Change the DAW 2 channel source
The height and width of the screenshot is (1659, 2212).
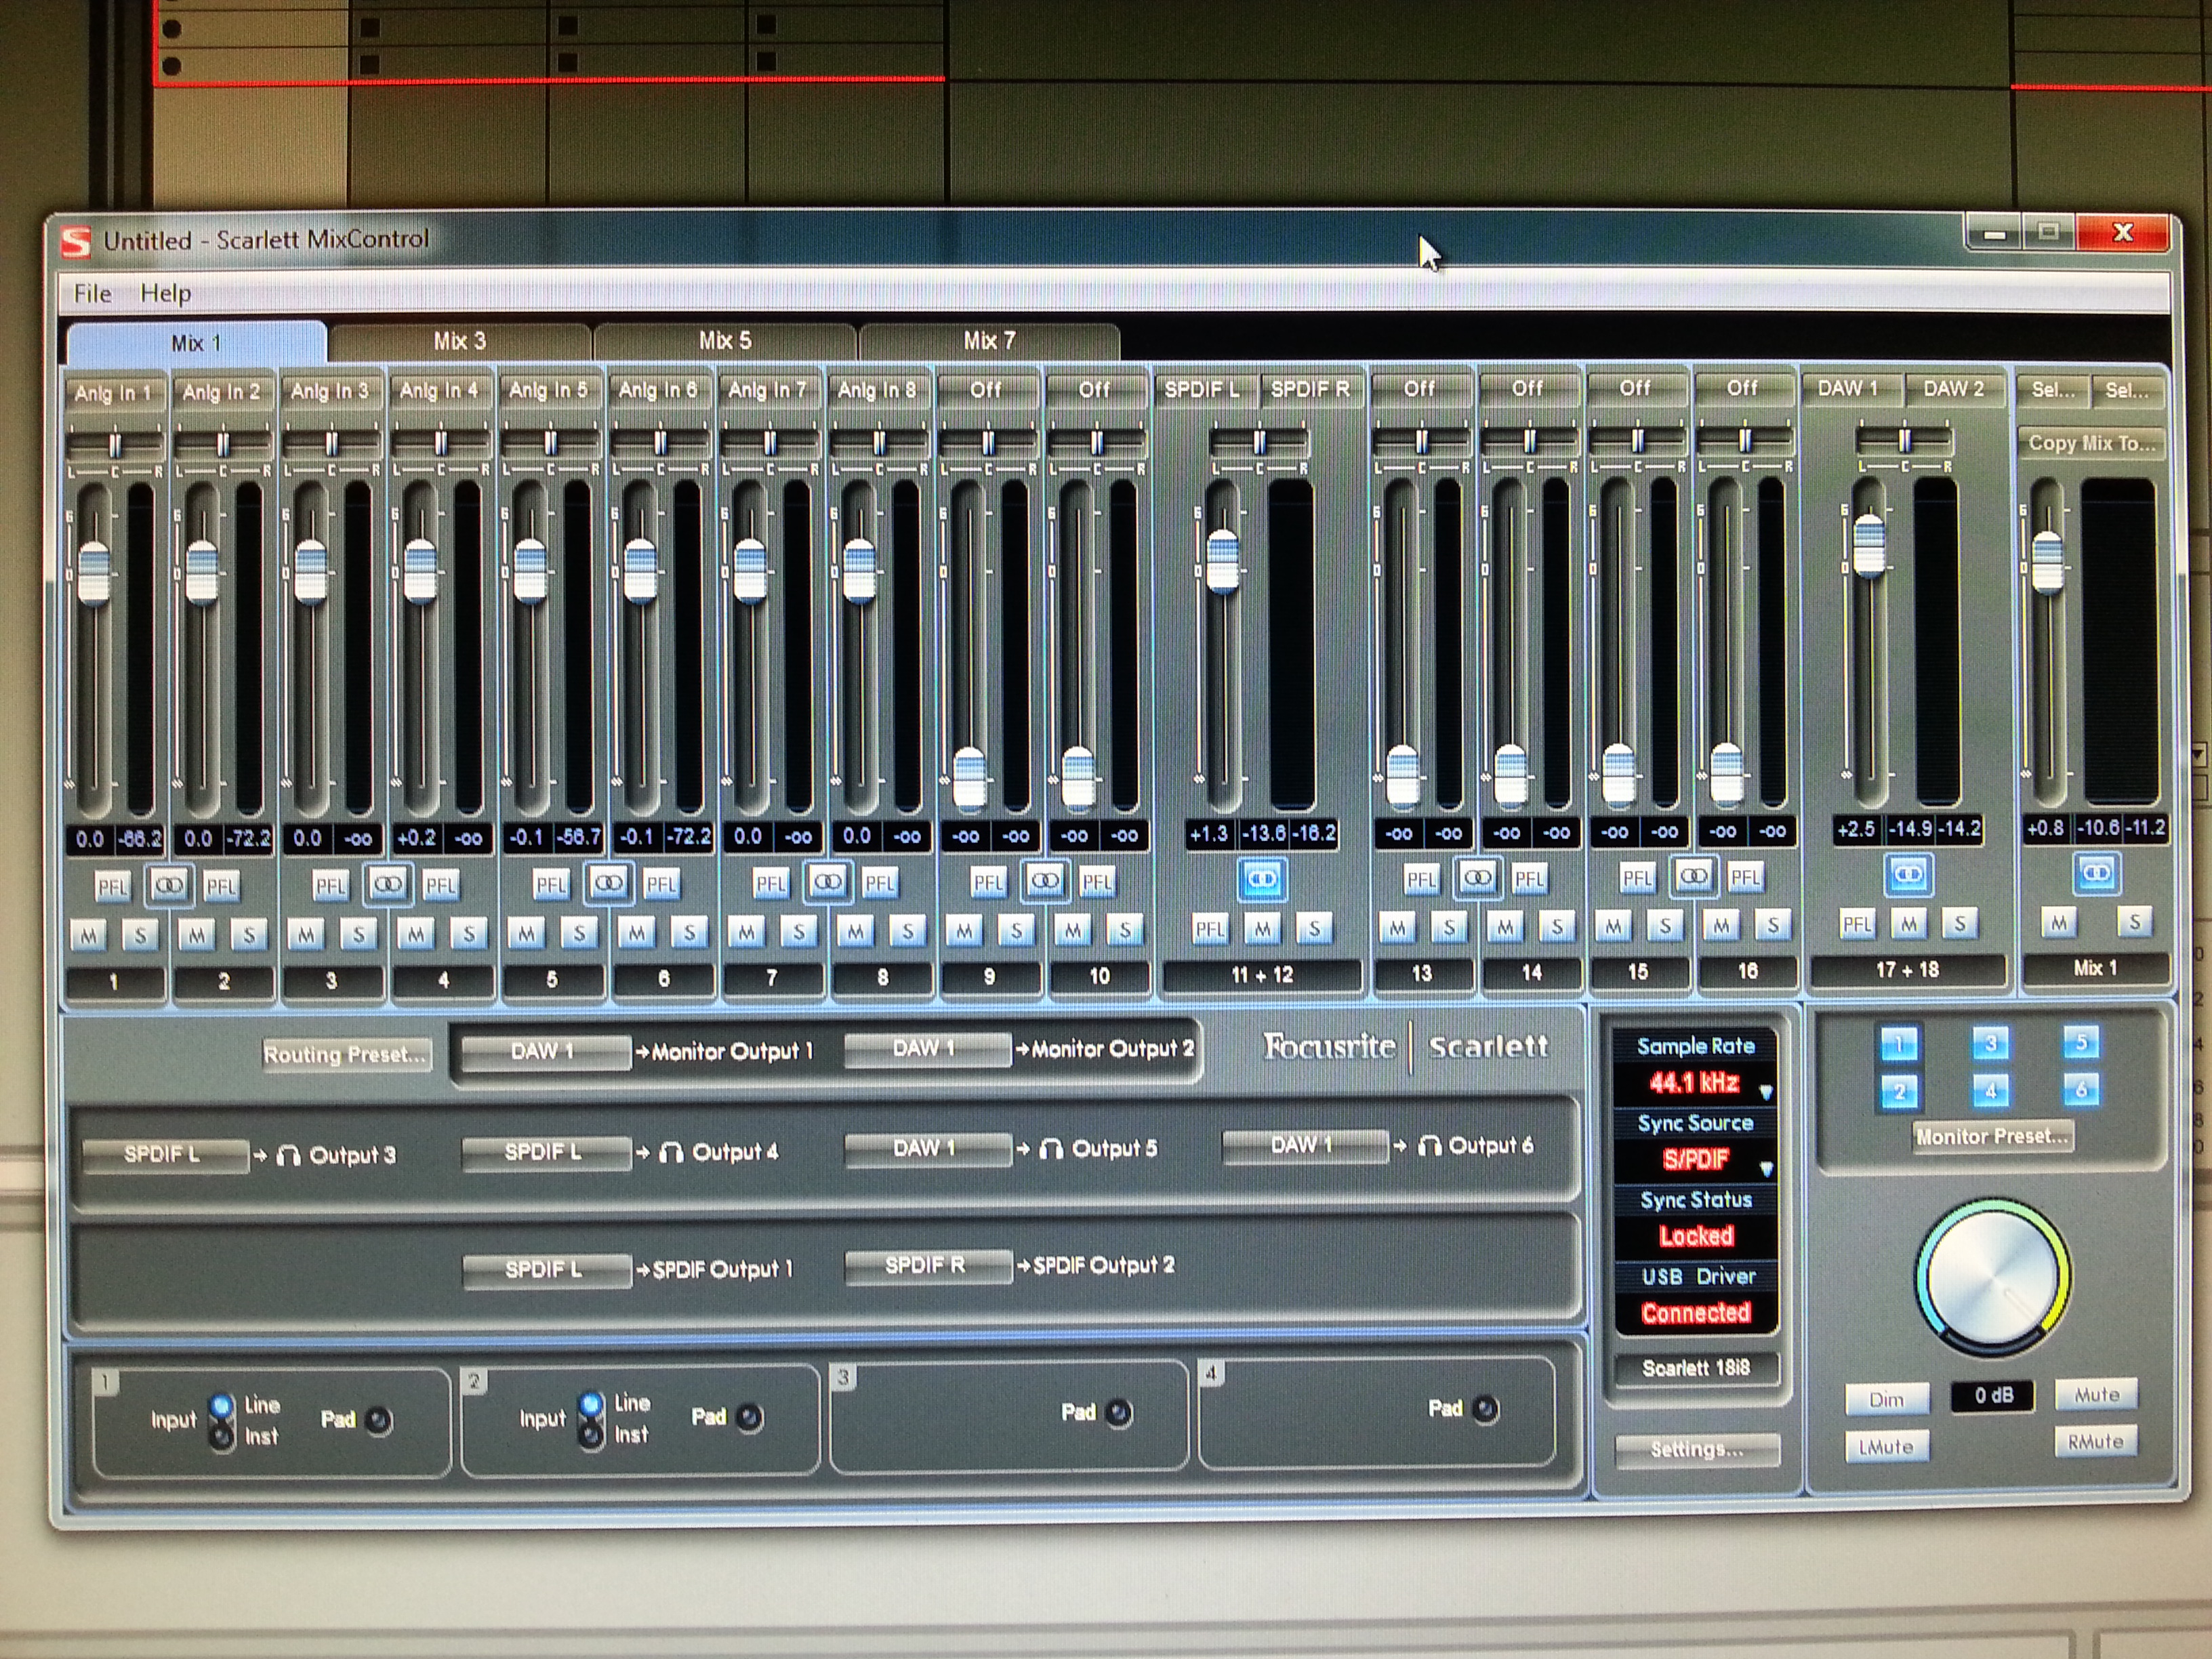pos(1954,388)
